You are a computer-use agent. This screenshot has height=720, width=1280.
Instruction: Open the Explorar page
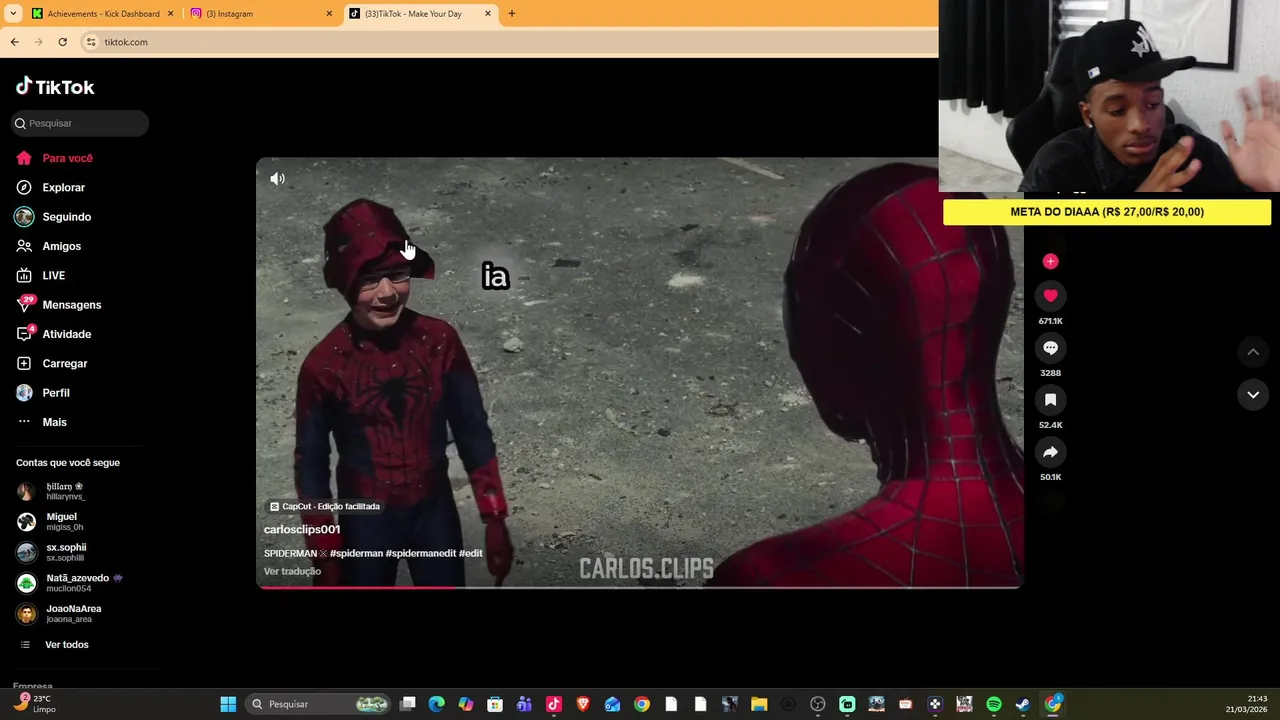[51, 187]
